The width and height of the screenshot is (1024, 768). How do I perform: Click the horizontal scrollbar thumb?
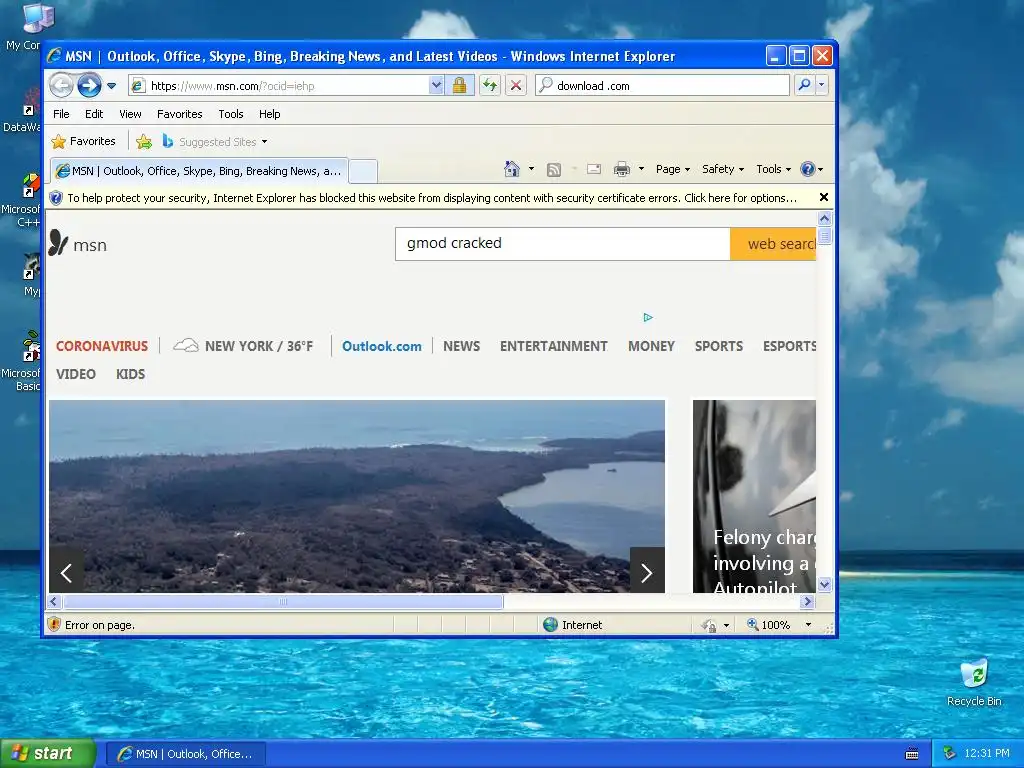tap(283, 601)
